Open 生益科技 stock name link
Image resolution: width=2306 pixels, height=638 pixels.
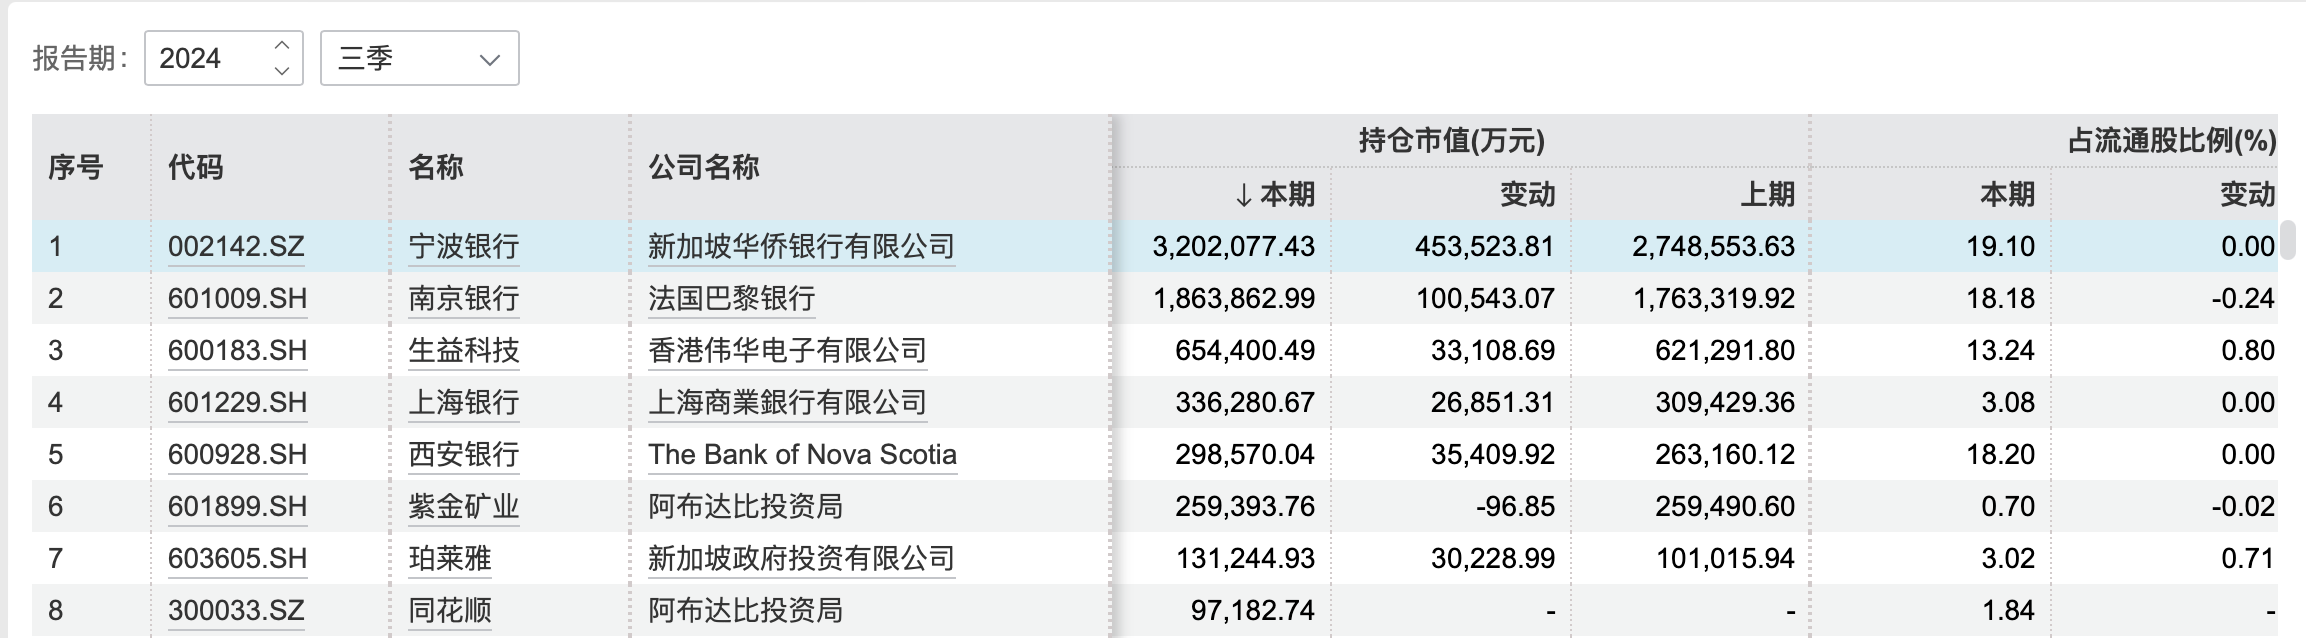point(463,350)
